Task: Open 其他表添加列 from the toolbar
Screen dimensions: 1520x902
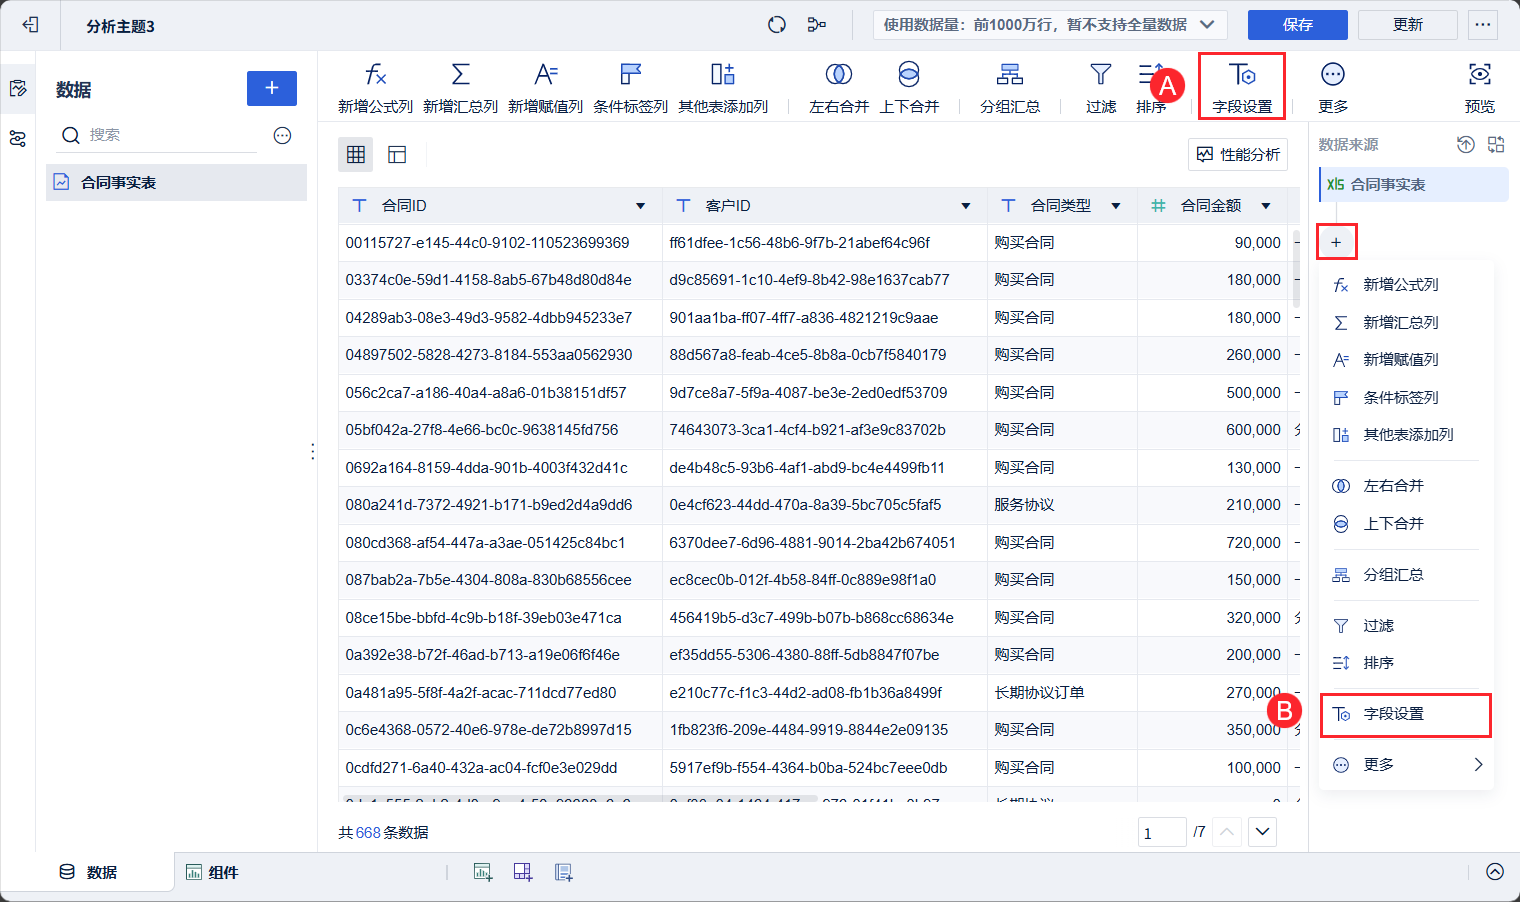Action: click(x=723, y=87)
